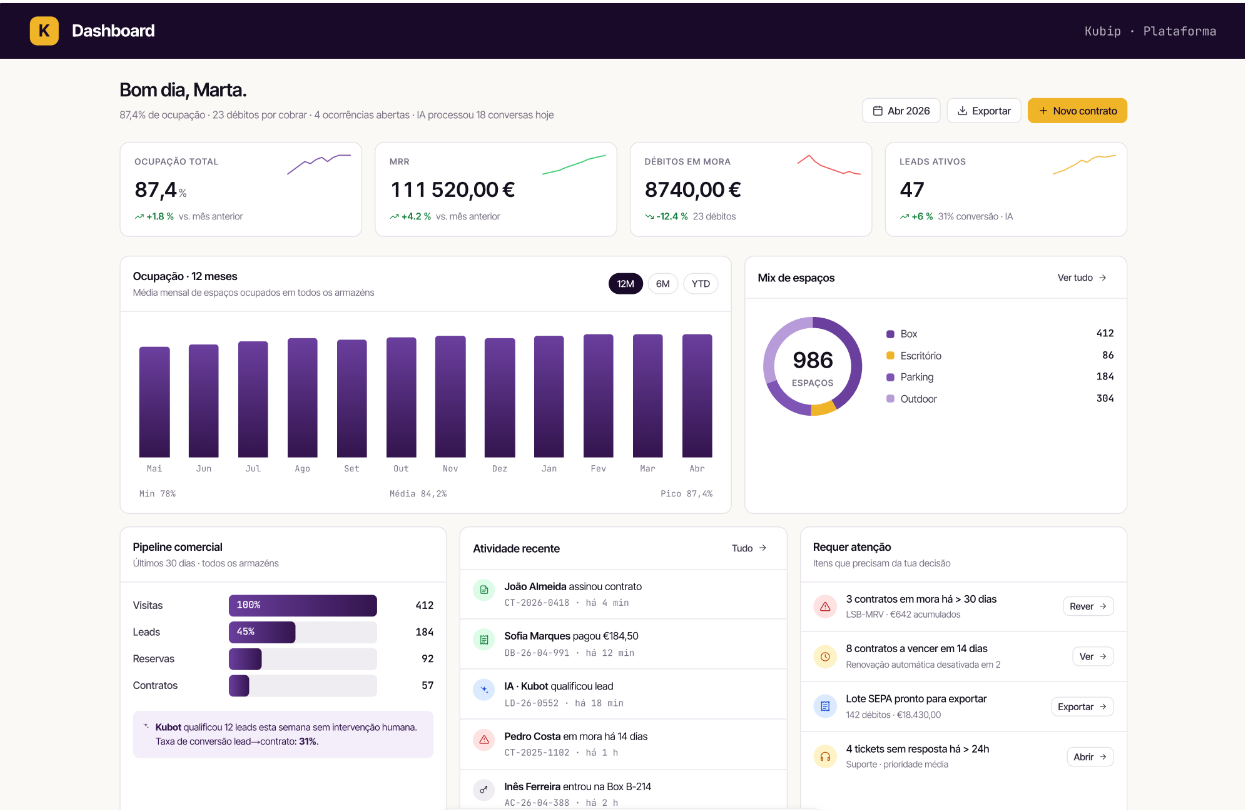Click the downward trend arrow next to -12.4 %
Image resolution: width=1245 pixels, height=810 pixels.
tap(650, 216)
